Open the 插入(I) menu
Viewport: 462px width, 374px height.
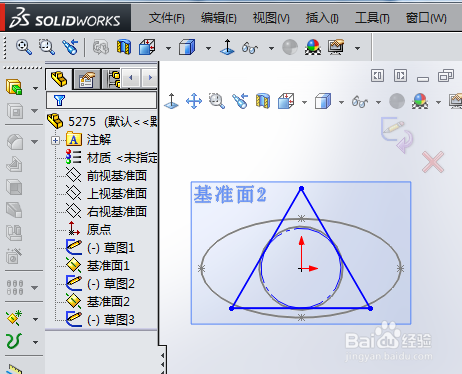click(322, 18)
